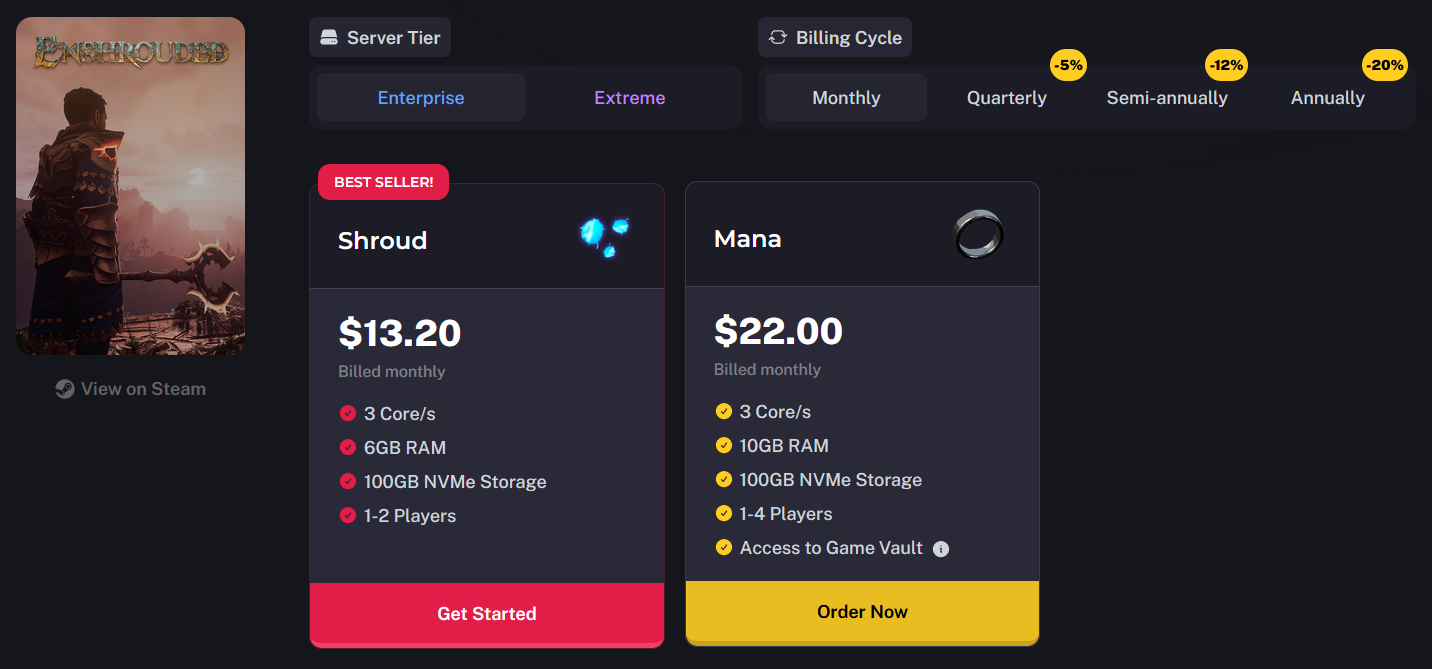The image size is (1432, 669).
Task: Click the Mana ring icon
Action: (978, 235)
